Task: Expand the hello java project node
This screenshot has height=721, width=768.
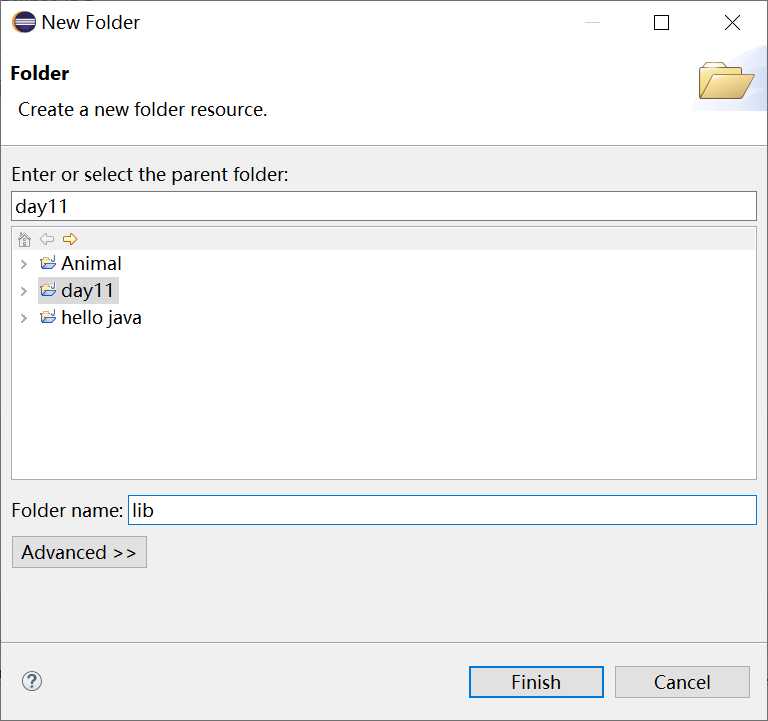Action: (24, 318)
